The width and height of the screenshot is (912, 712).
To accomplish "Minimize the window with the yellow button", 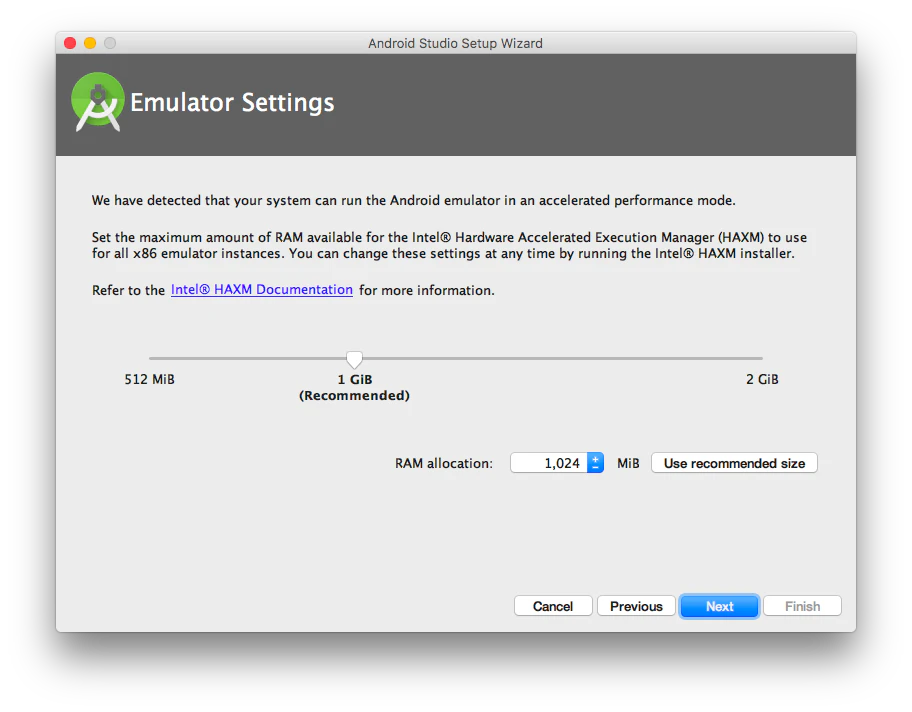I will pyautogui.click(x=90, y=43).
